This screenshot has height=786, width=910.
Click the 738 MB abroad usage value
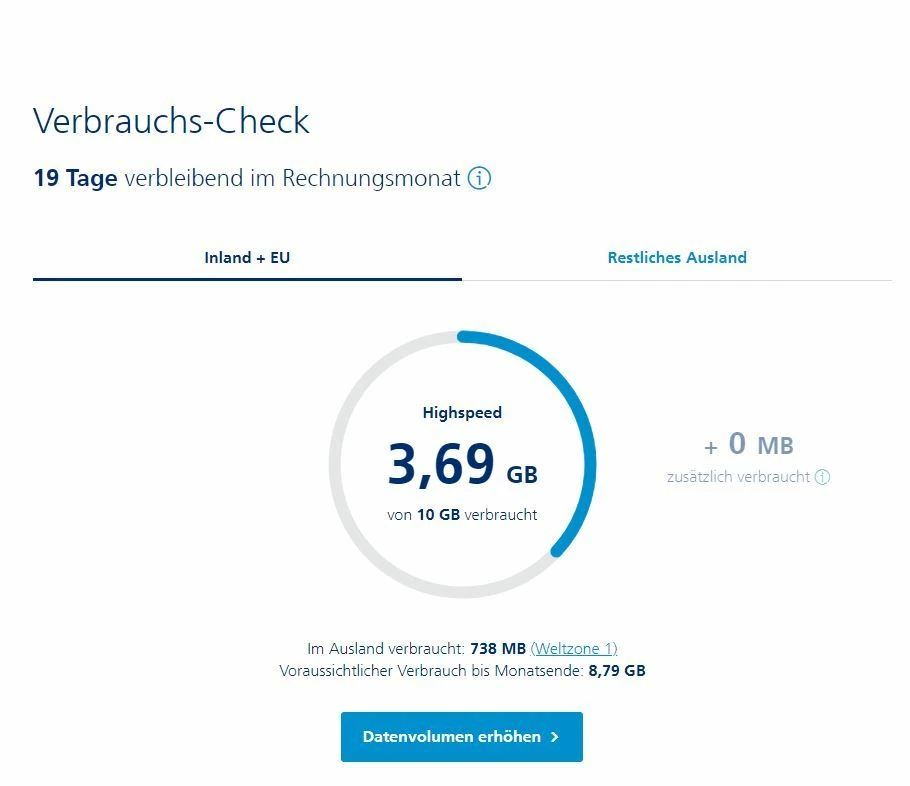(x=505, y=648)
